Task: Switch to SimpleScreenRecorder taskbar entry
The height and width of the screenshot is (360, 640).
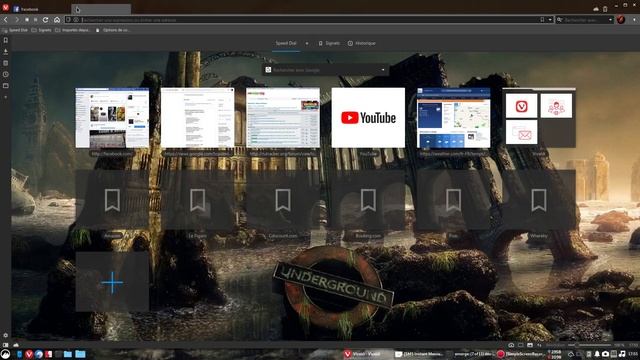Action: [521, 354]
